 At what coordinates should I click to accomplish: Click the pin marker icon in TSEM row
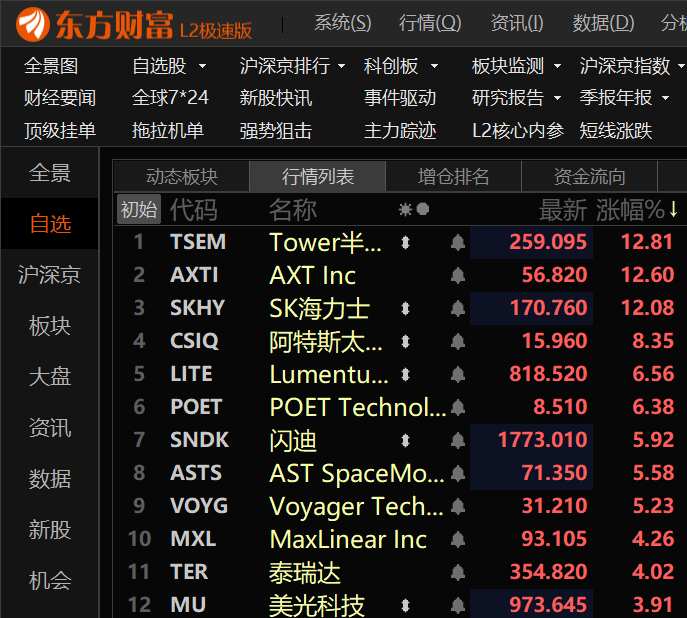(x=405, y=243)
